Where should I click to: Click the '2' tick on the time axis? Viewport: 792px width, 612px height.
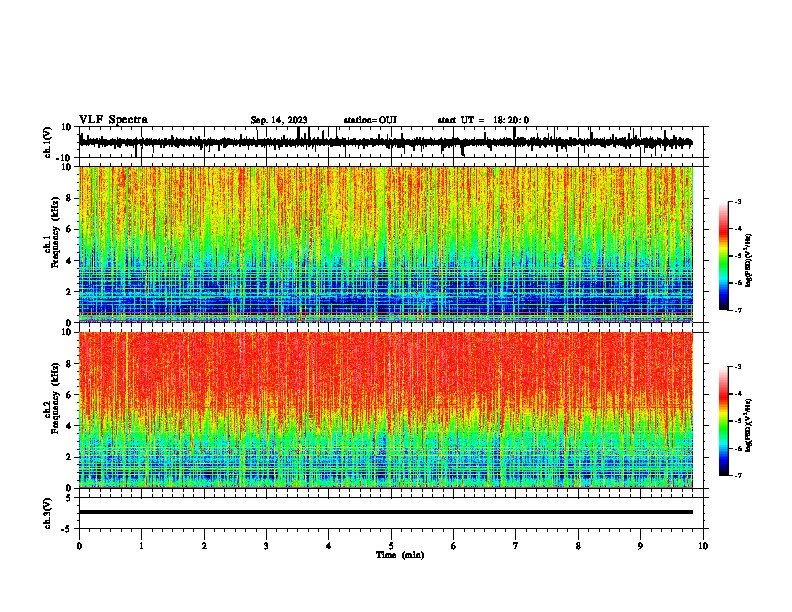(x=204, y=546)
